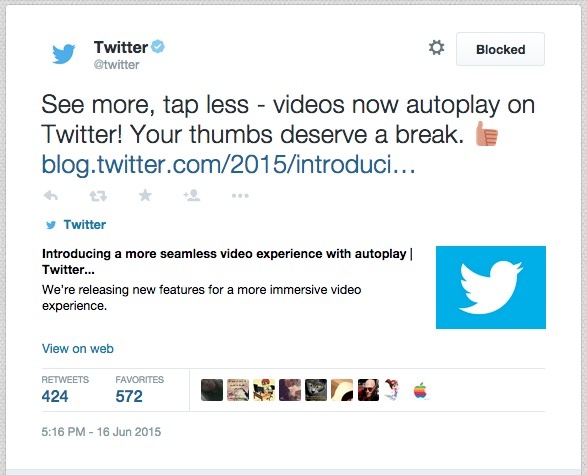
Task: Open the @twitter handle profile
Action: tap(116, 65)
